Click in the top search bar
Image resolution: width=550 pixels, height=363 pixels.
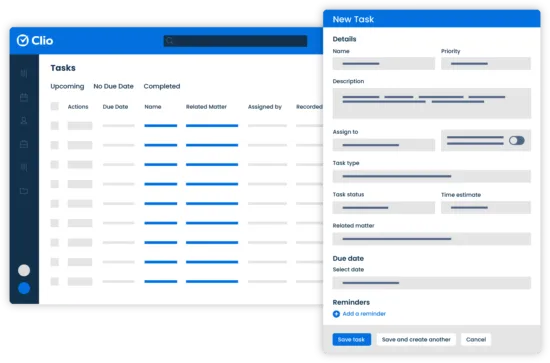coord(235,41)
